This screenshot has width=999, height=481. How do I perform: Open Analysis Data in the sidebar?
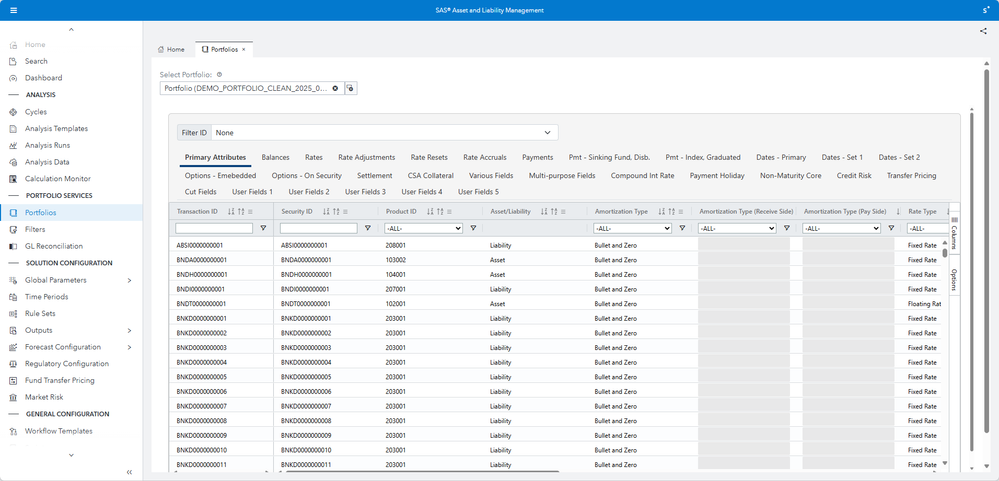47,162
